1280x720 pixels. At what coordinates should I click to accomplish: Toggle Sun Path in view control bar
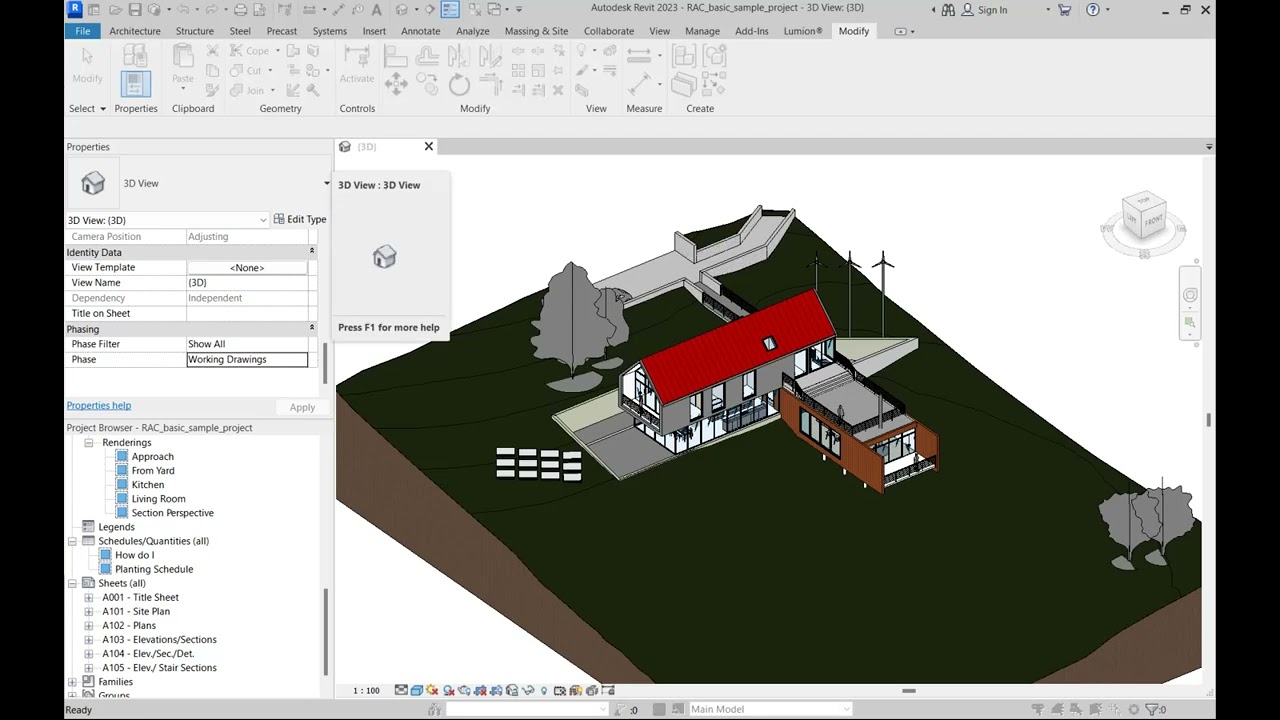tap(432, 690)
